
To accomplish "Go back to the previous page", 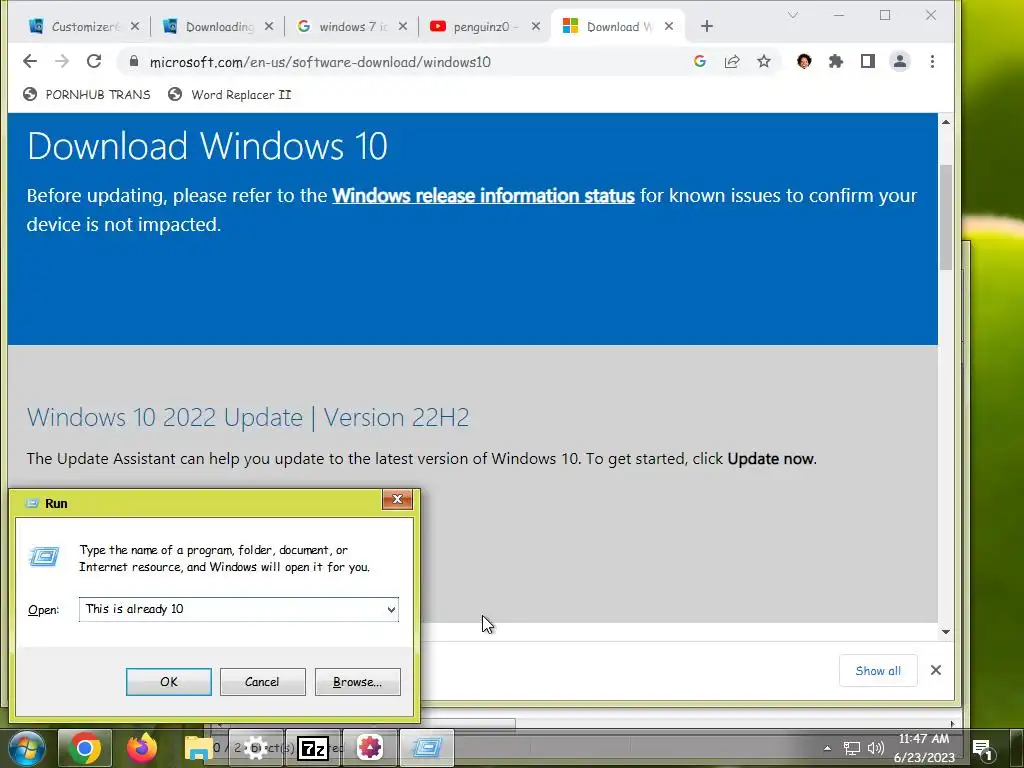I will tap(30, 61).
